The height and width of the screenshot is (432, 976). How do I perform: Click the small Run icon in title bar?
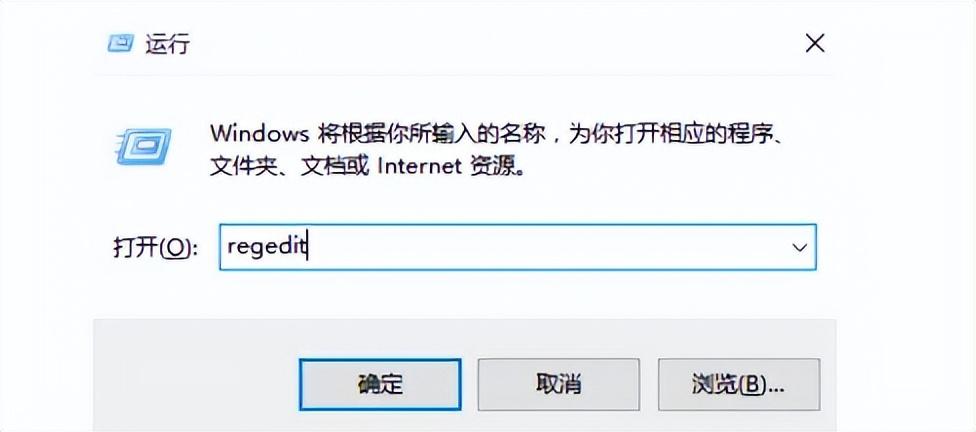(x=120, y=44)
